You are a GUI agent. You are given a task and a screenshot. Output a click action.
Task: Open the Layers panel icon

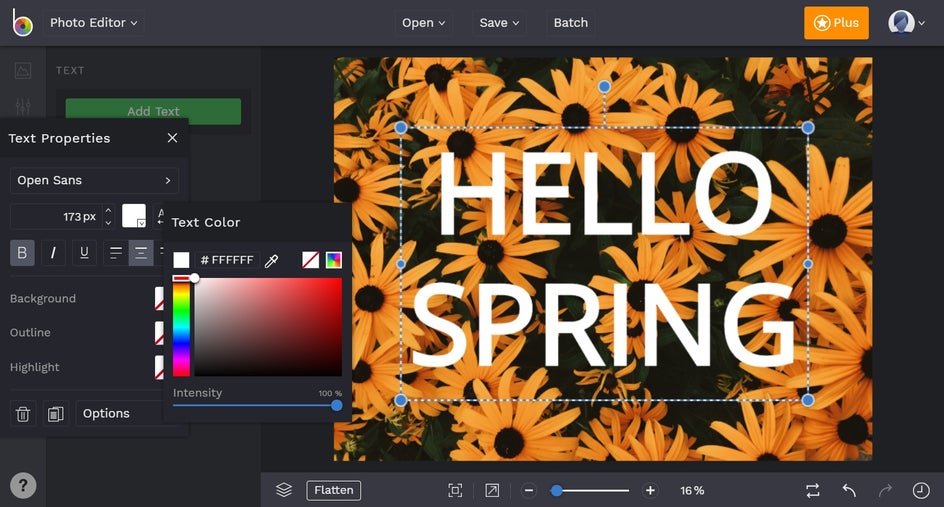tap(284, 490)
